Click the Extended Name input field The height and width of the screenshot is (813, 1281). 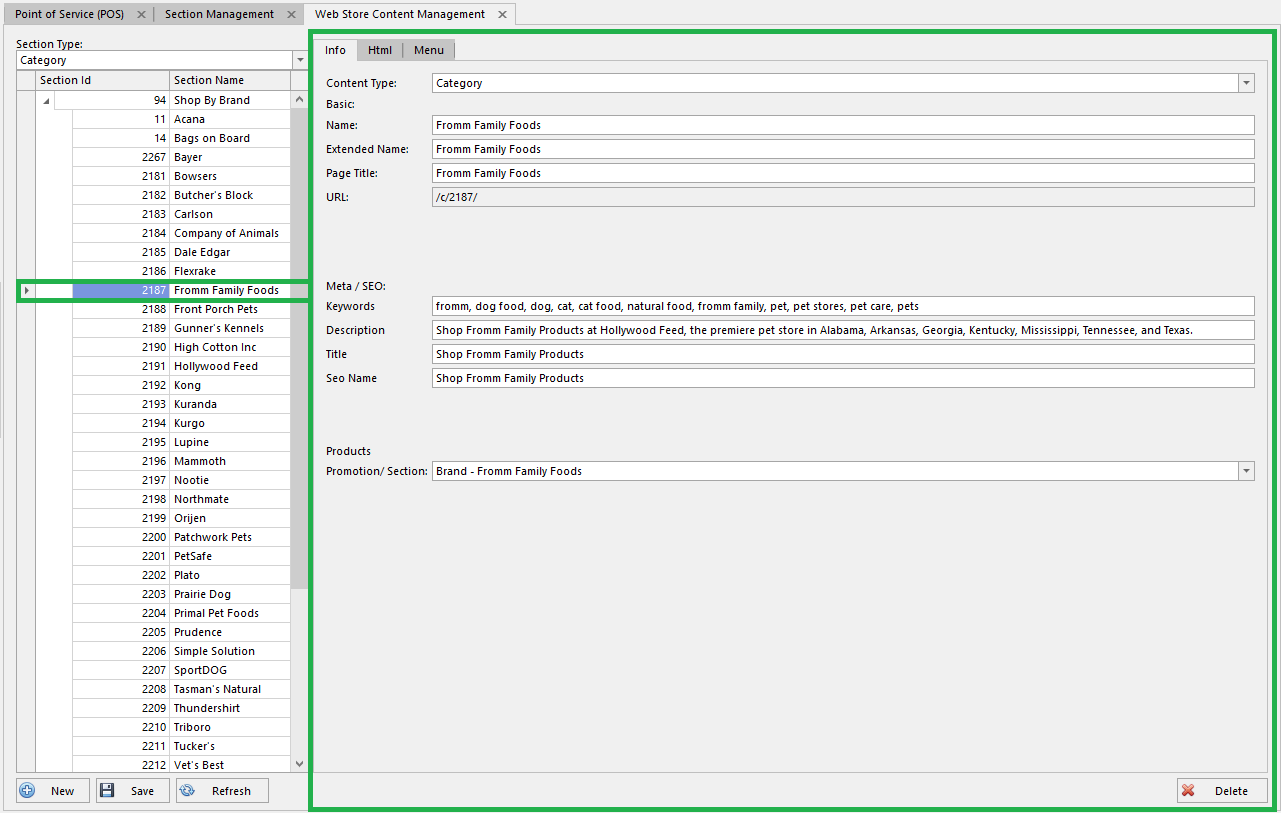(x=843, y=149)
